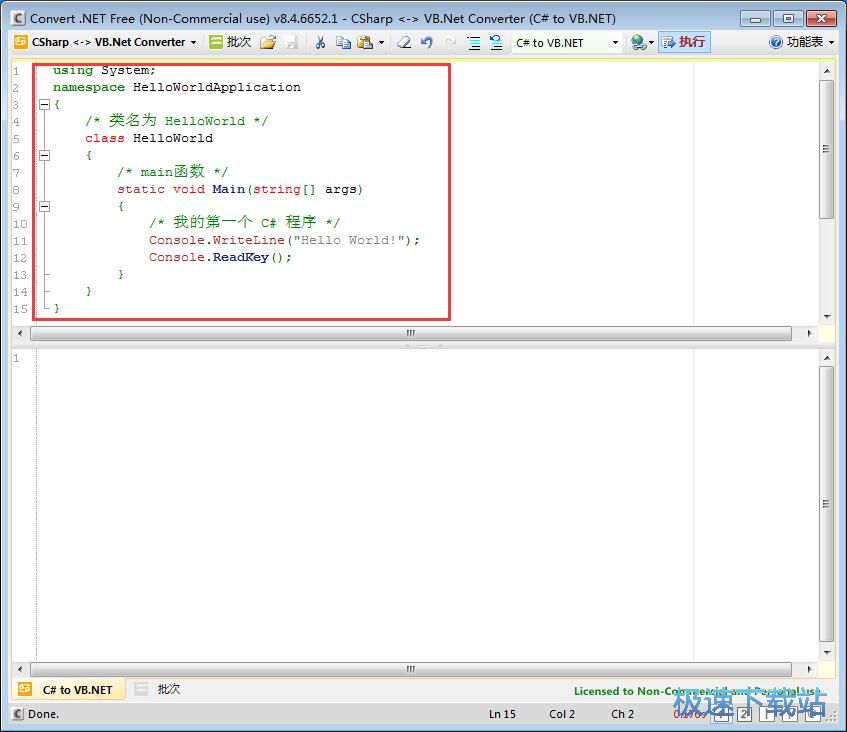
Task: Click the Paste clipboard icon
Action: point(365,42)
